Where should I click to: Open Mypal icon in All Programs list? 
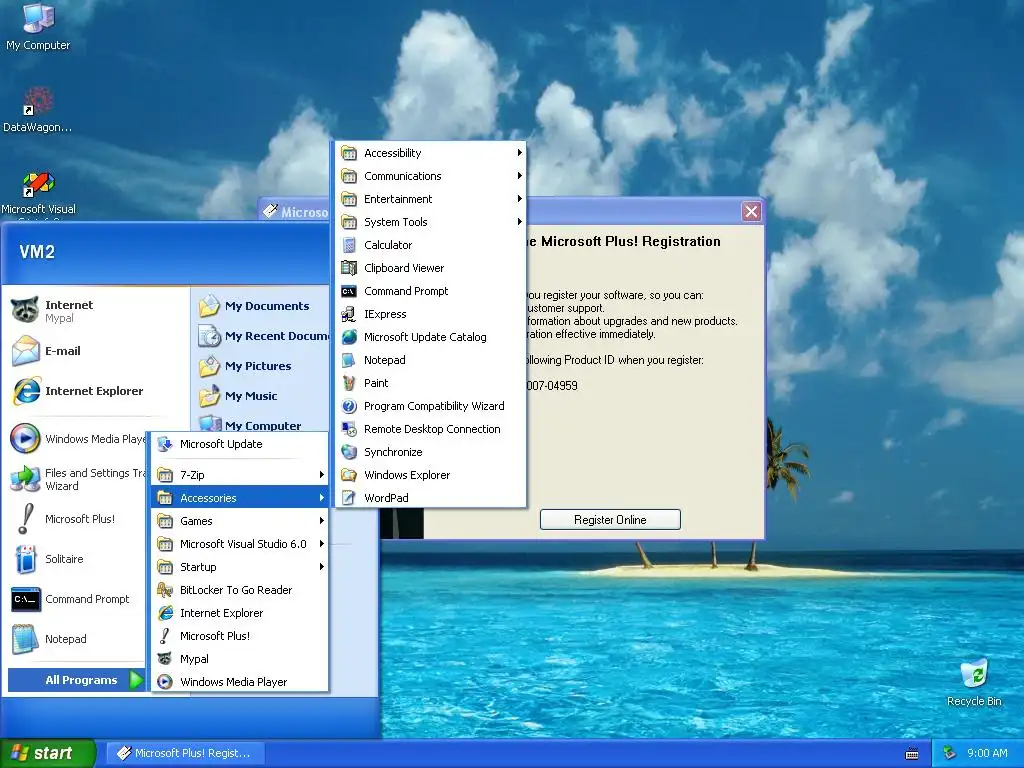pyautogui.click(x=165, y=659)
